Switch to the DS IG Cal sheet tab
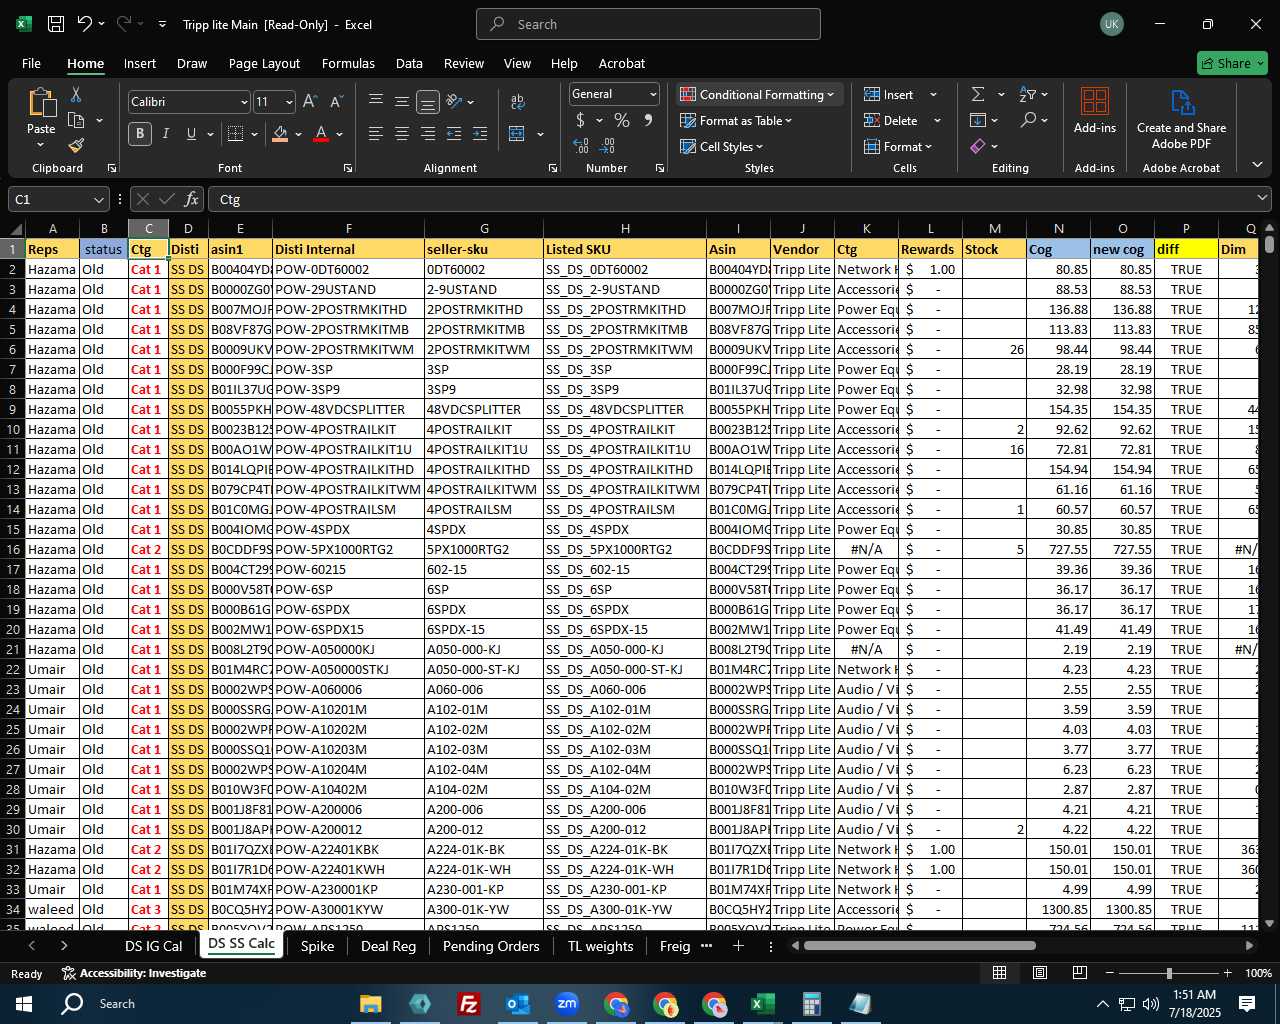Viewport: 1280px width, 1024px height. (x=153, y=946)
